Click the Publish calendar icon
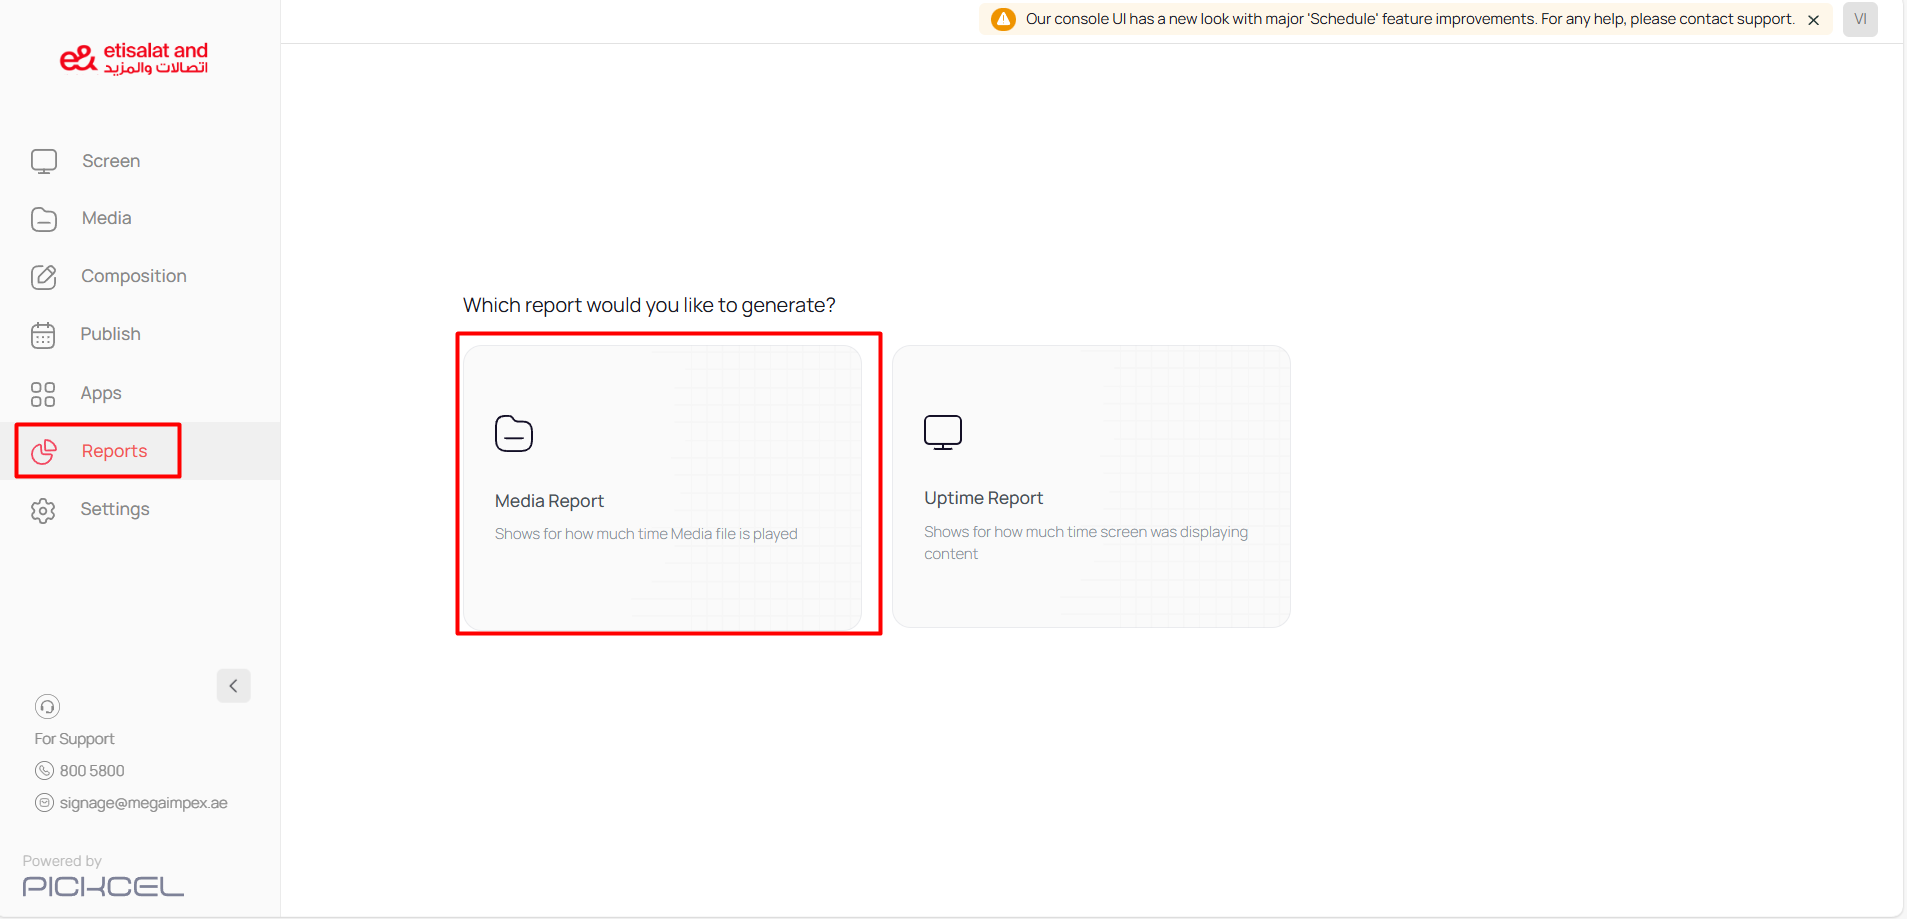1907x919 pixels. click(x=43, y=335)
